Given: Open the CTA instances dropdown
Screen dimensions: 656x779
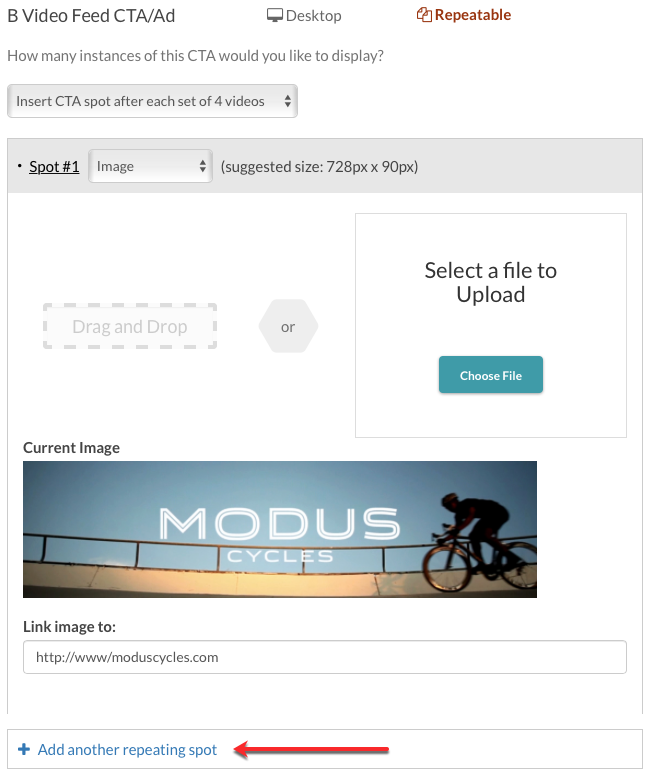Looking at the screenshot, I should [x=153, y=101].
